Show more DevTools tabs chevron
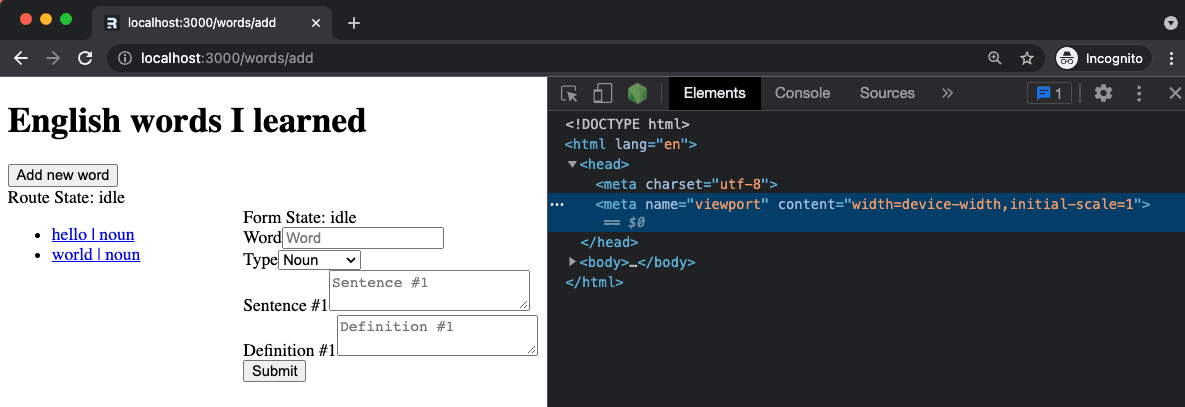1185x407 pixels. [x=947, y=93]
